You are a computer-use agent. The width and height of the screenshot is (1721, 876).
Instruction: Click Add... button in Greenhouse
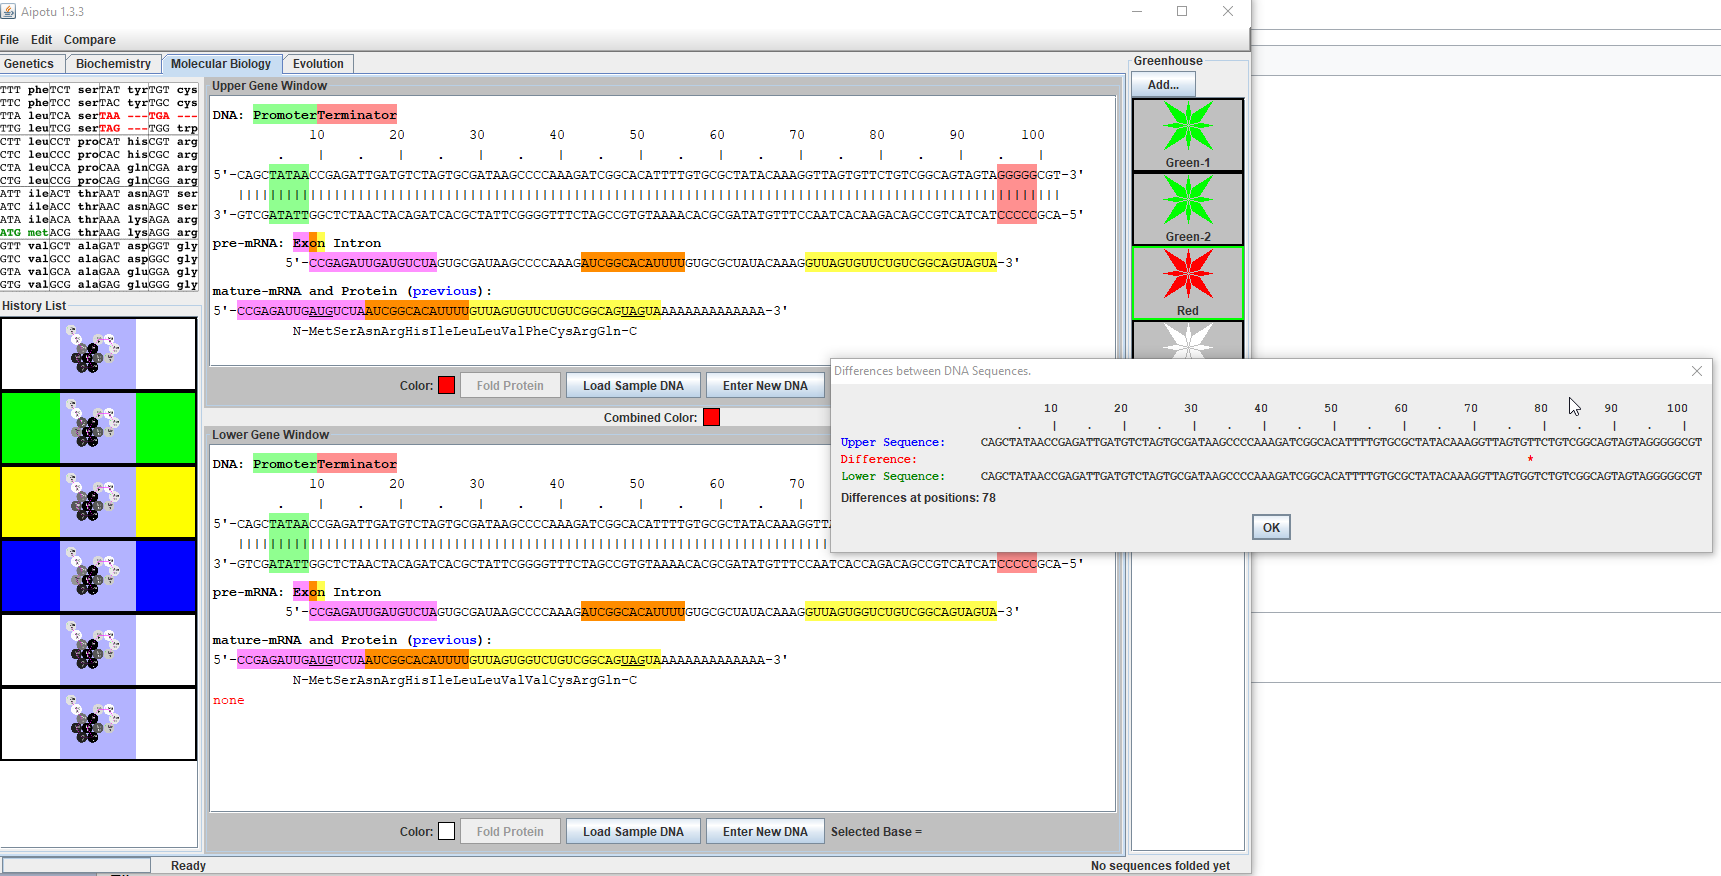tap(1163, 85)
